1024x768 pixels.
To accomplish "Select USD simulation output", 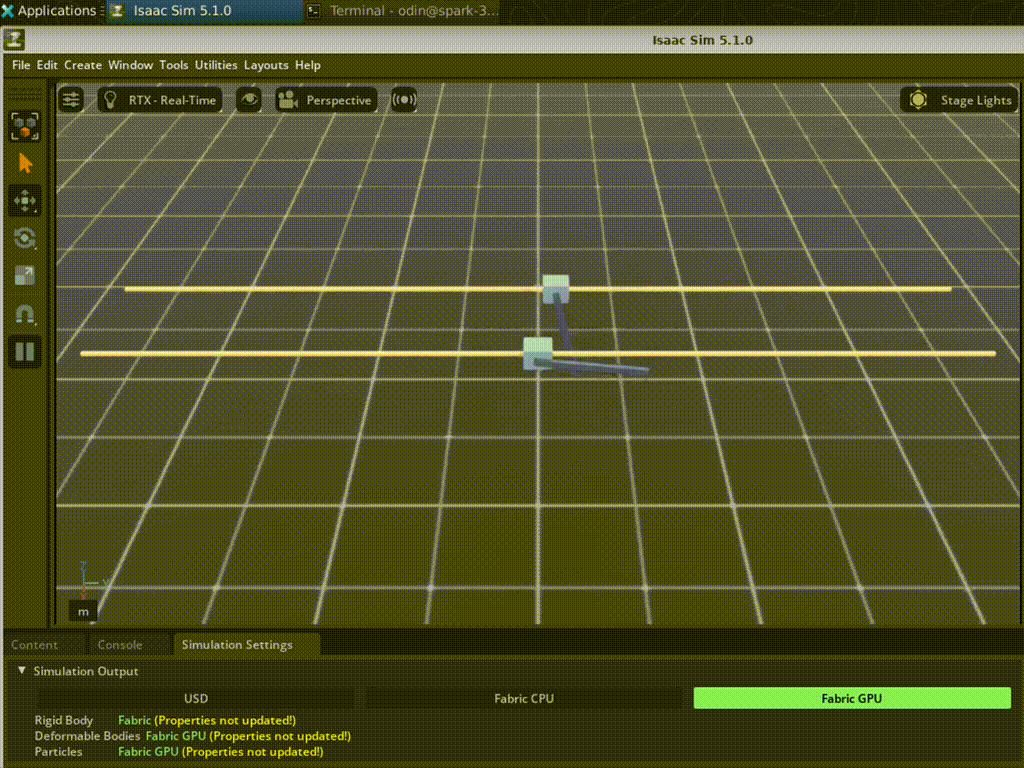I will [196, 698].
